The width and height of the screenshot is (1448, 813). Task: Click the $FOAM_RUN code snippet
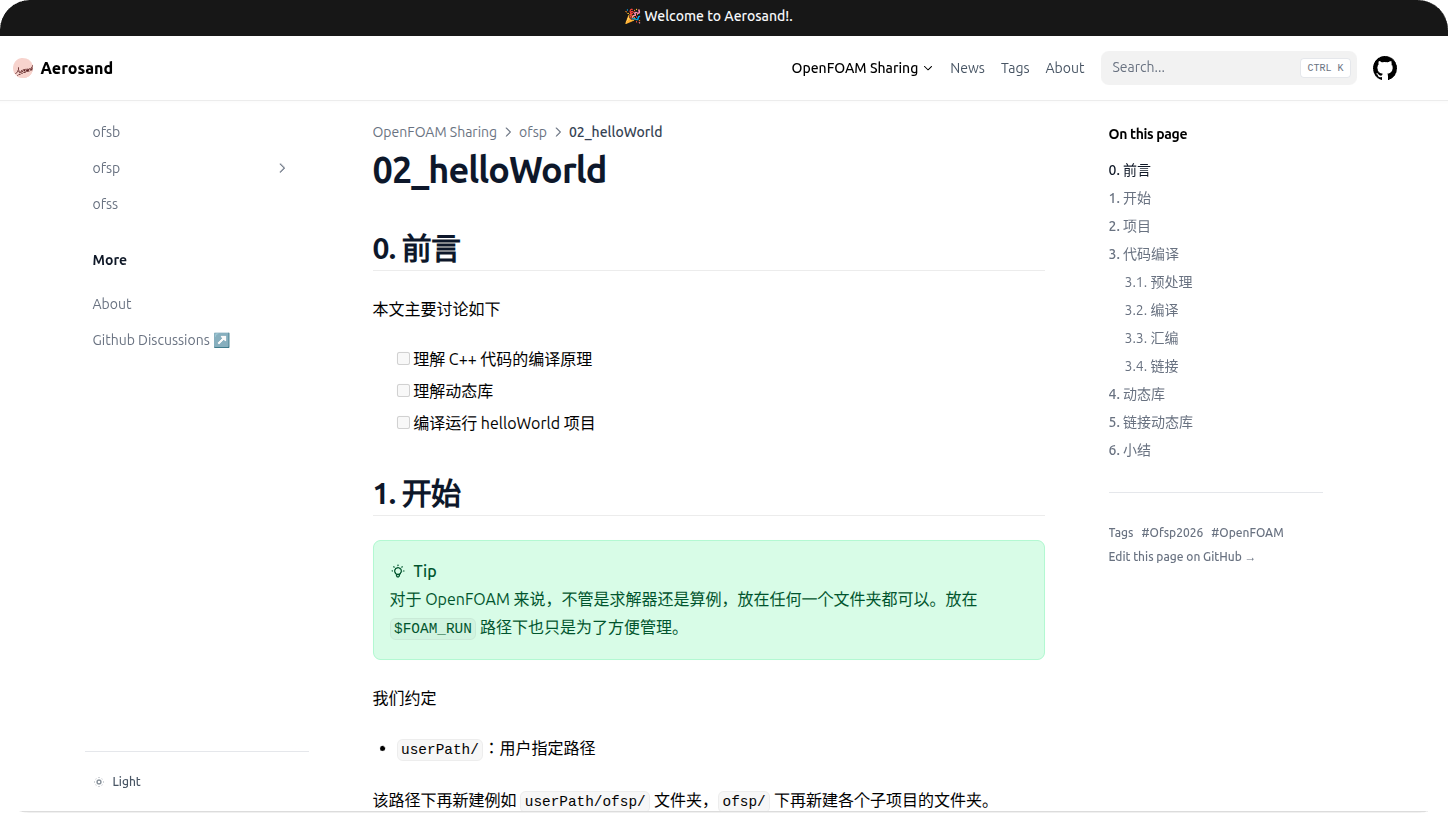[x=432, y=629]
